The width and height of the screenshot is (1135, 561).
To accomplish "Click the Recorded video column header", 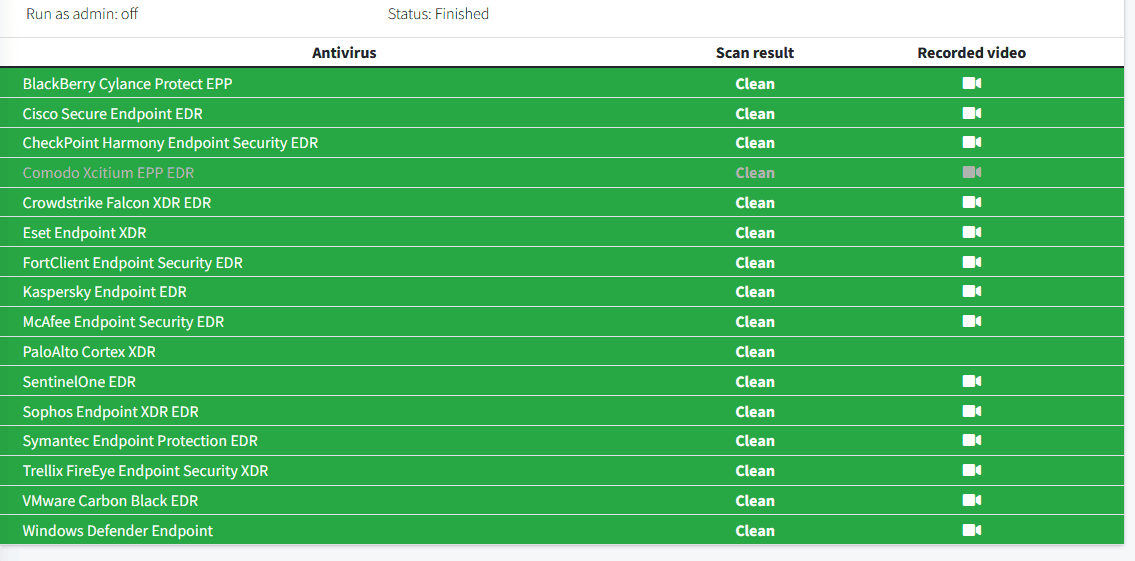I will [x=971, y=53].
